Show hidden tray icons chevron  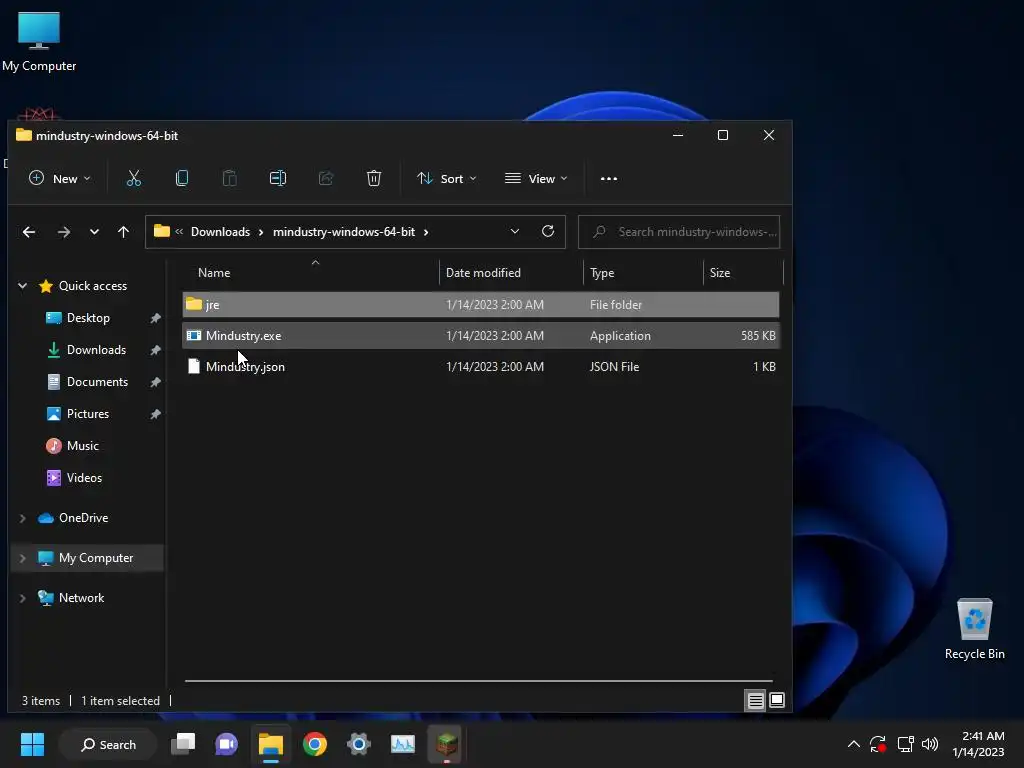pyautogui.click(x=854, y=744)
